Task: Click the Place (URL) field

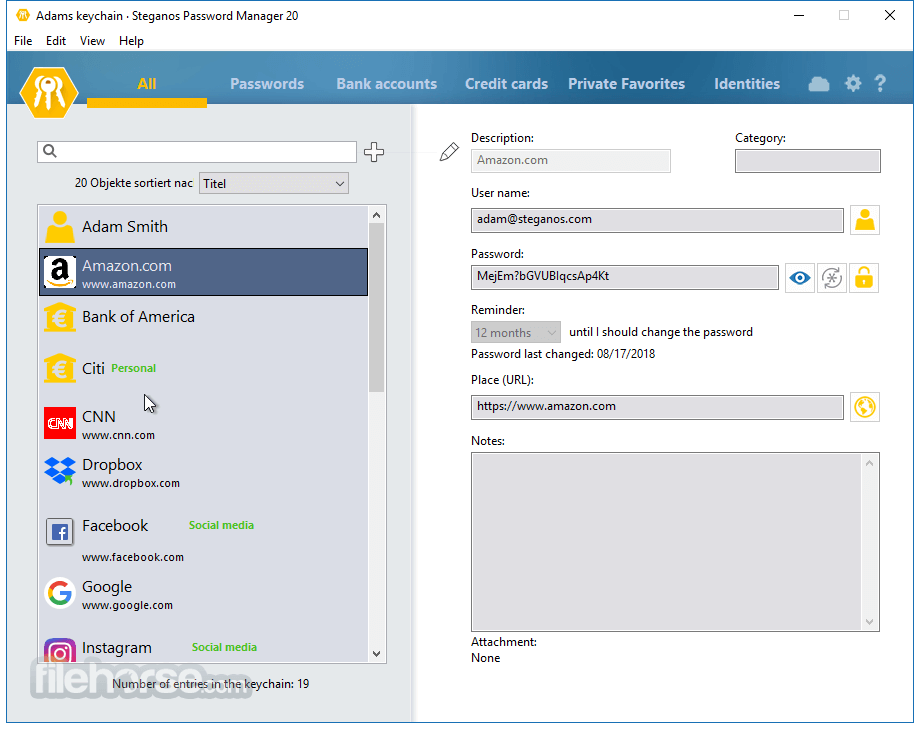Action: (657, 407)
